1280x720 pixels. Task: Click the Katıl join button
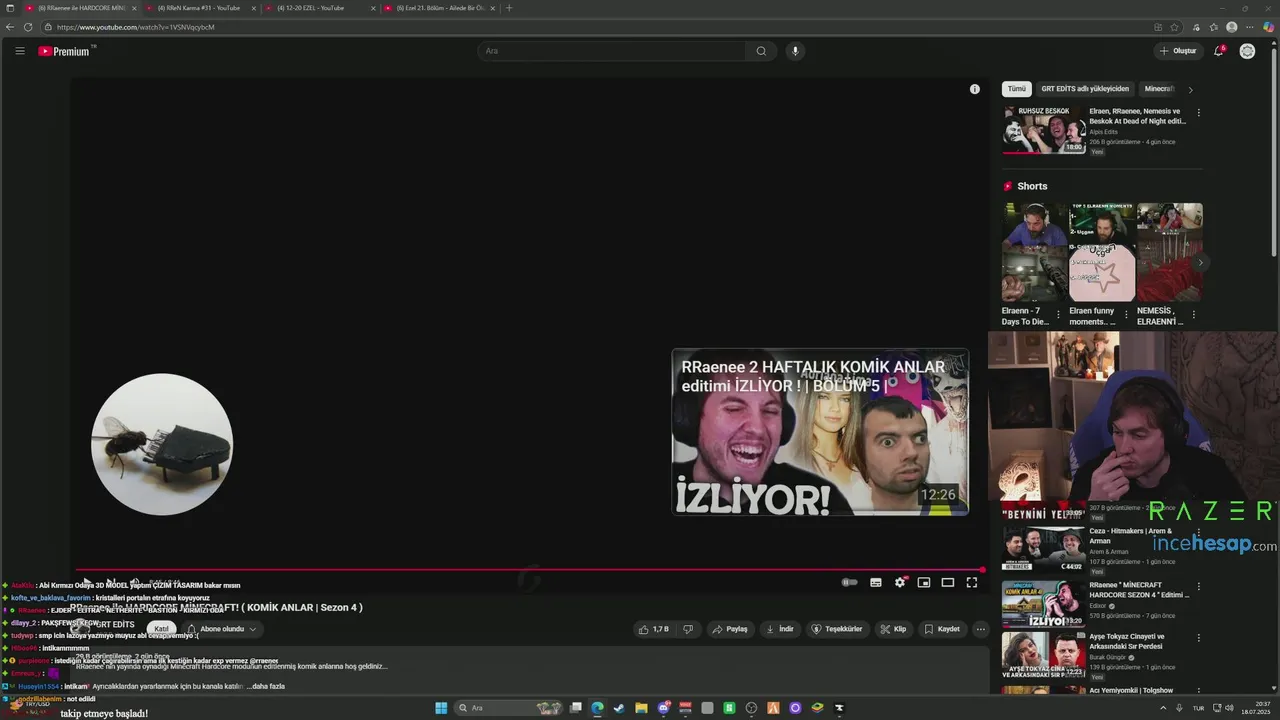pos(161,629)
